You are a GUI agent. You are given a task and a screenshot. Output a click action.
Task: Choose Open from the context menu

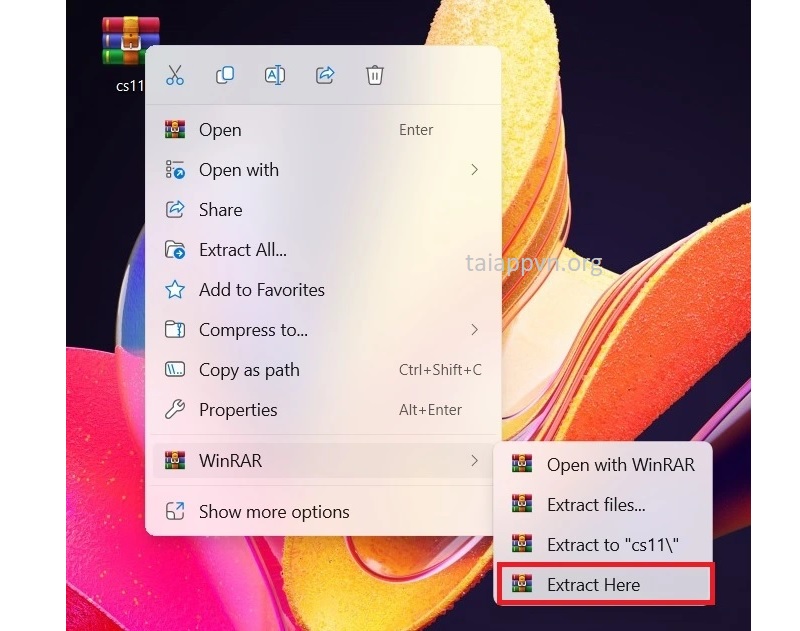pyautogui.click(x=220, y=130)
